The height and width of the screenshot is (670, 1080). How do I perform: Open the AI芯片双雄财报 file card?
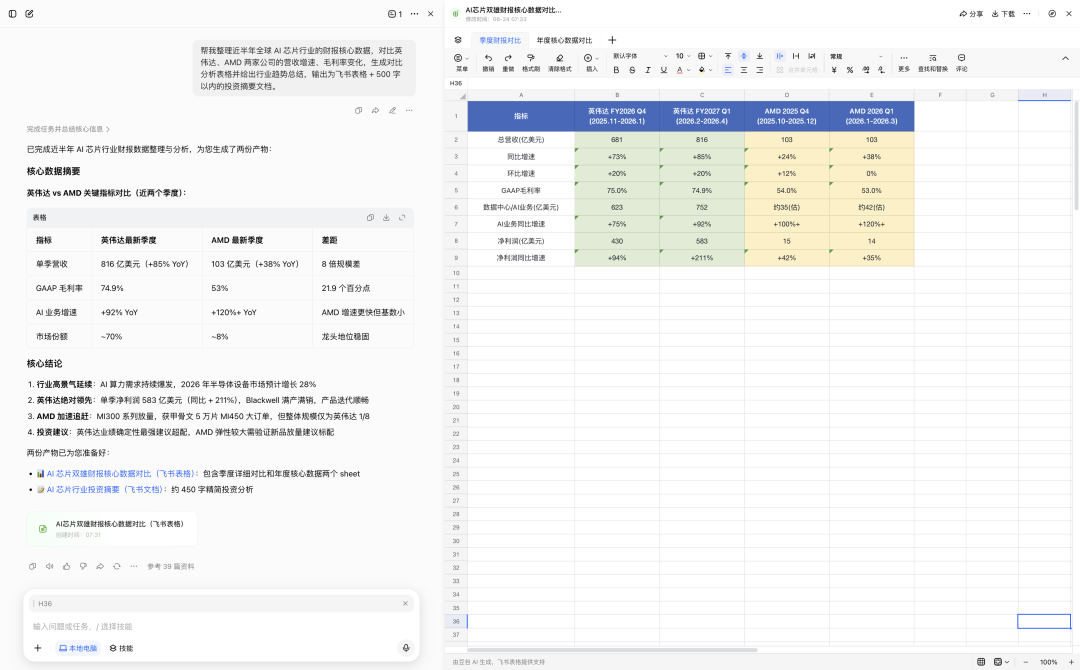coord(112,529)
